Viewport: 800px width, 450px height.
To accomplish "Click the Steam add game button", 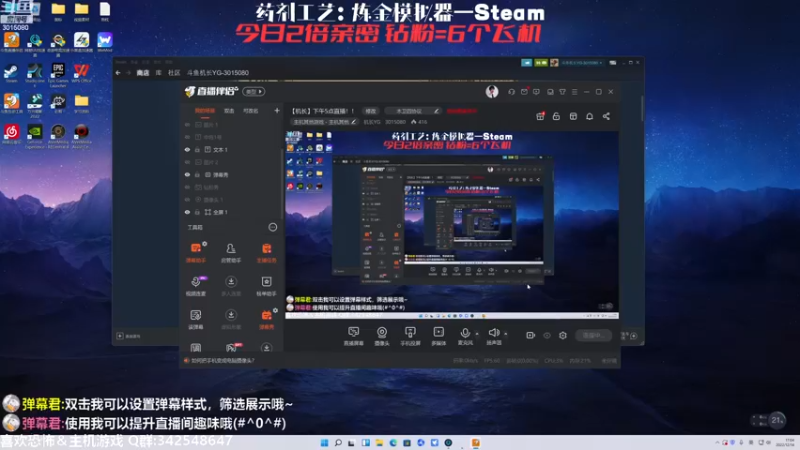I will pos(129,336).
